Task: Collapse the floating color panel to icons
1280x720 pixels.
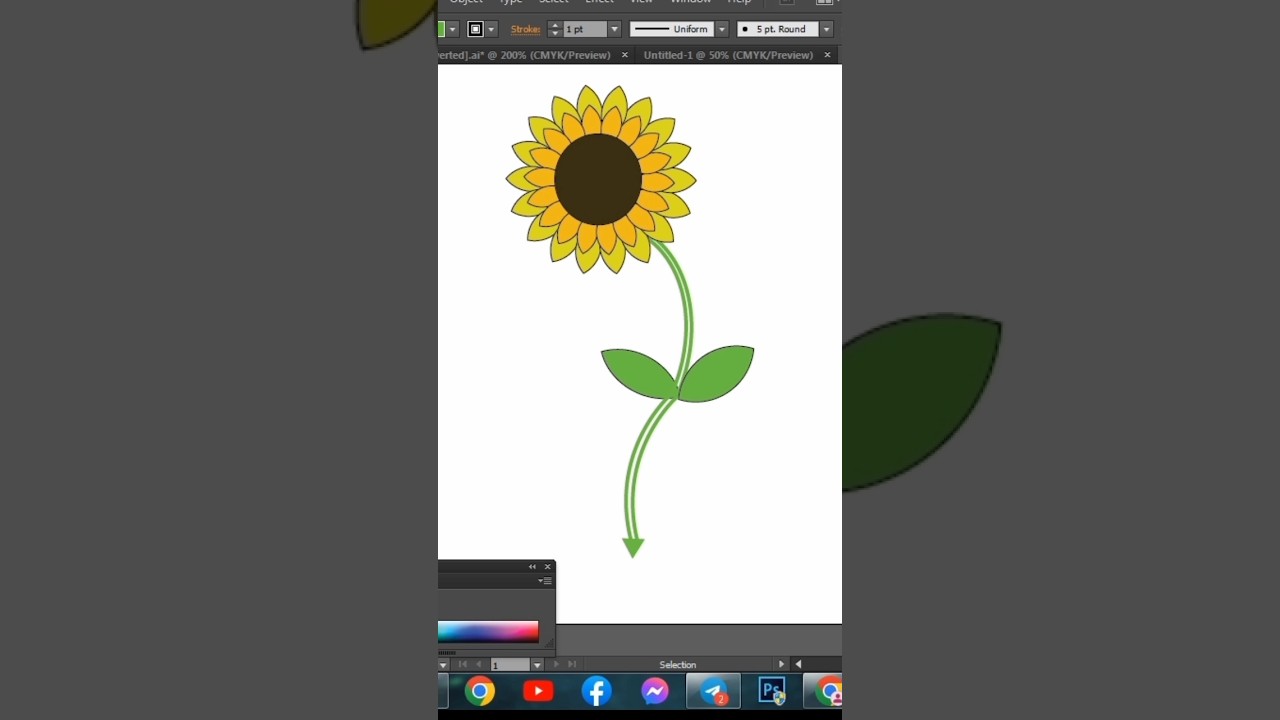Action: pyautogui.click(x=532, y=567)
